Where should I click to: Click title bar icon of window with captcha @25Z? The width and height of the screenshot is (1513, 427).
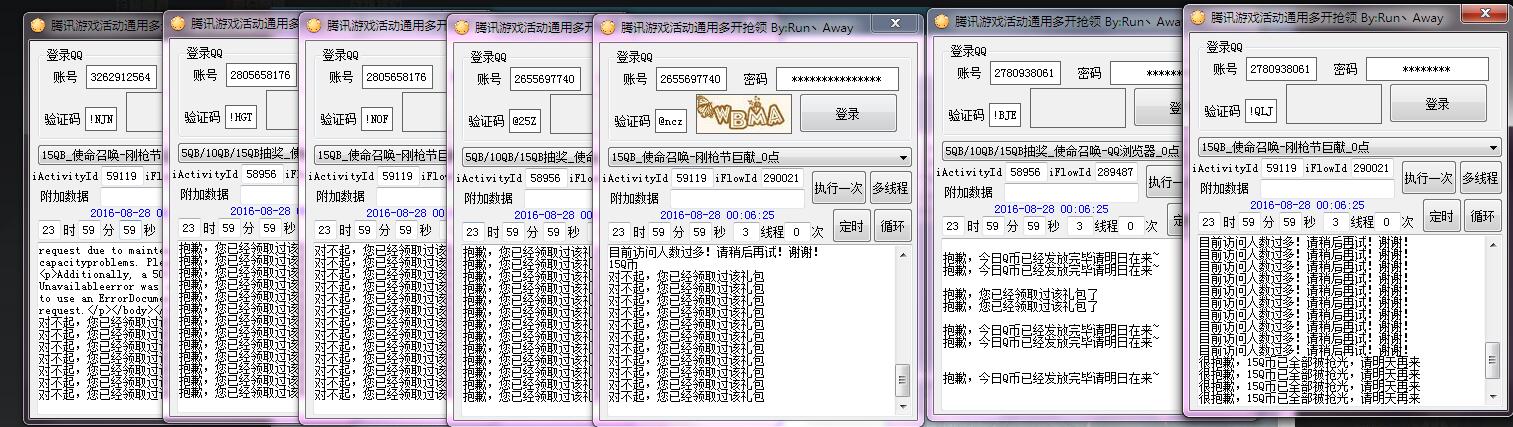(x=463, y=27)
